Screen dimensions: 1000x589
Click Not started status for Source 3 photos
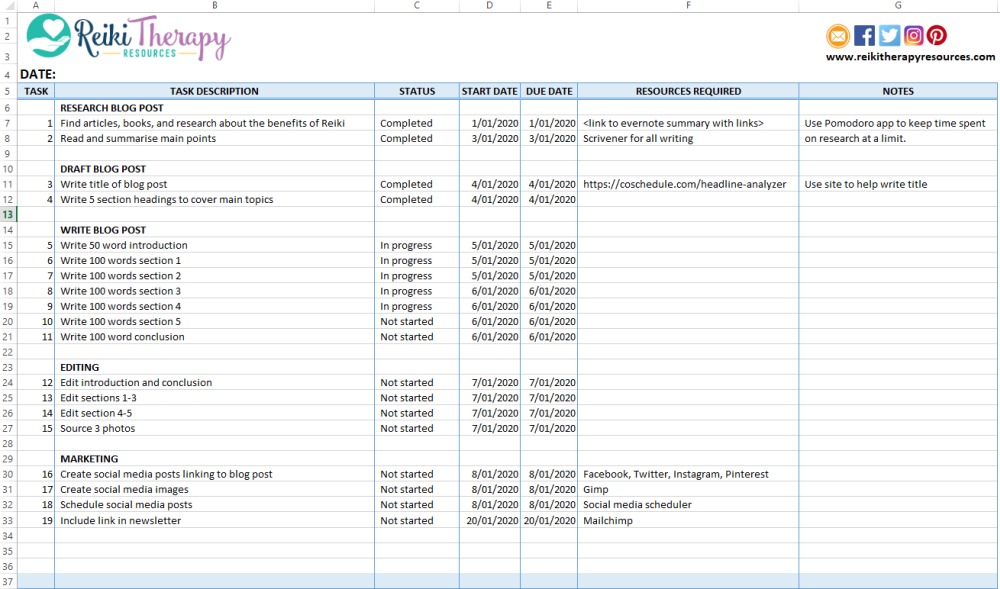[x=416, y=428]
